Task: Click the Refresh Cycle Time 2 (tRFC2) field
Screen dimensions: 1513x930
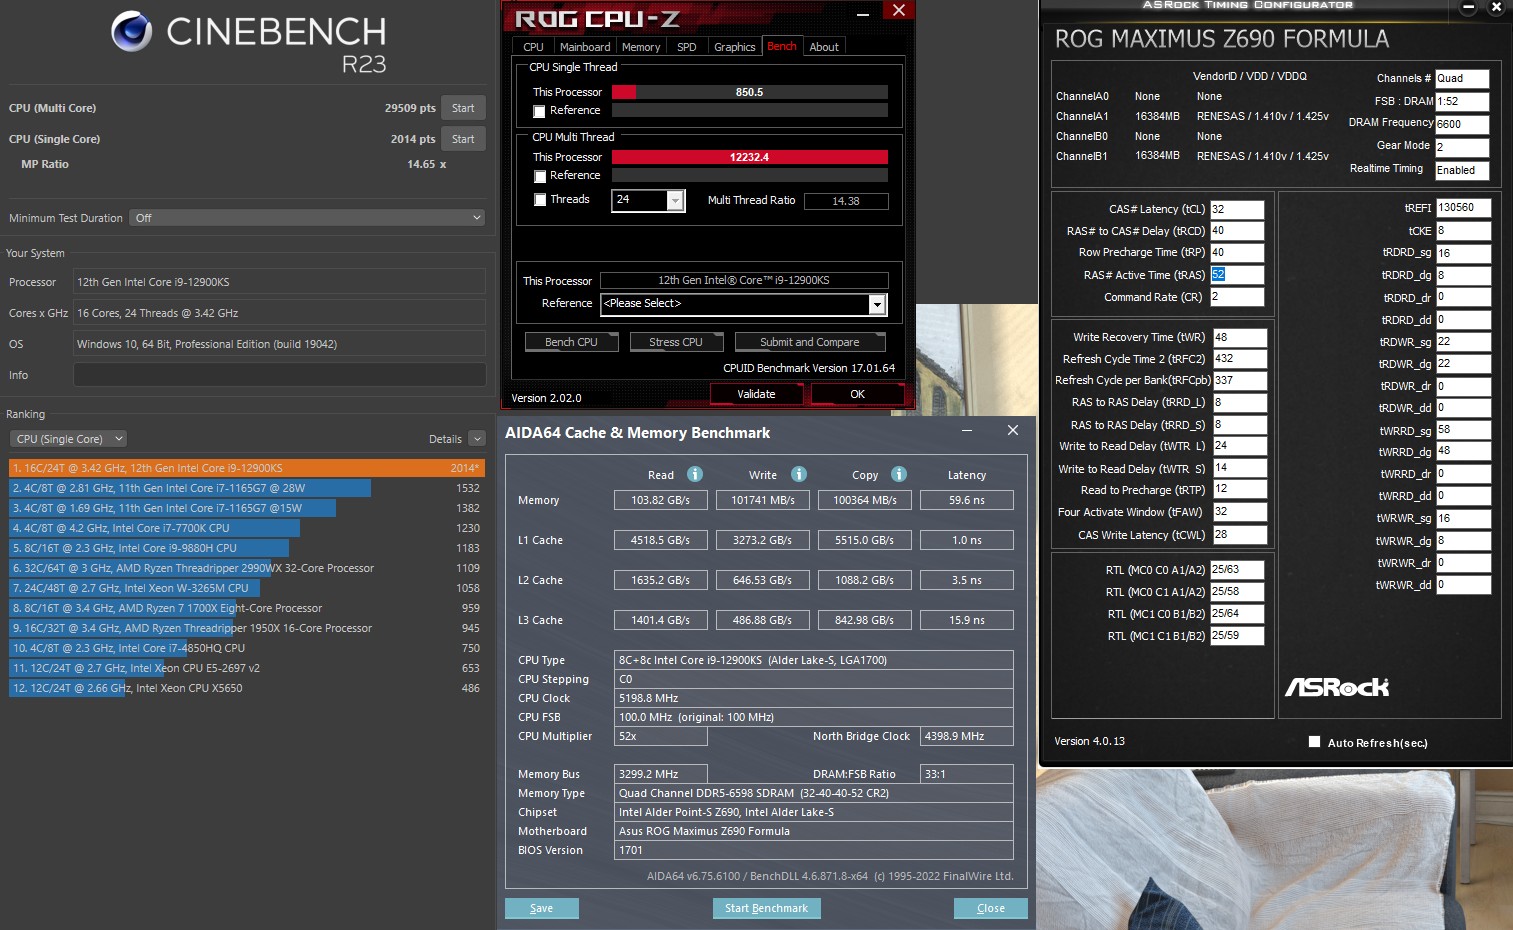Action: tap(1240, 359)
